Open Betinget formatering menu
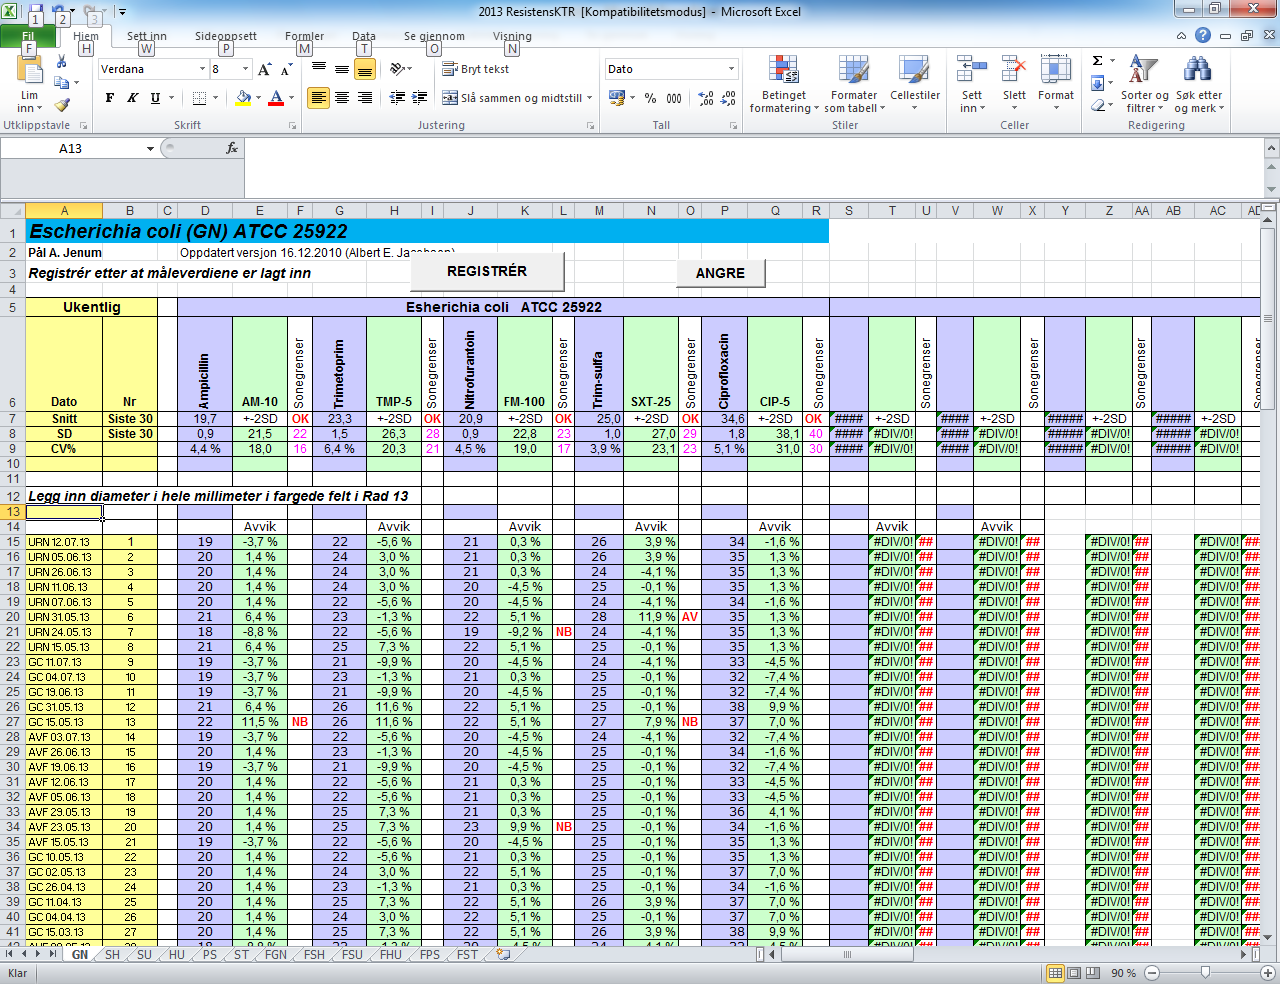The width and height of the screenshot is (1280, 984). coord(784,84)
